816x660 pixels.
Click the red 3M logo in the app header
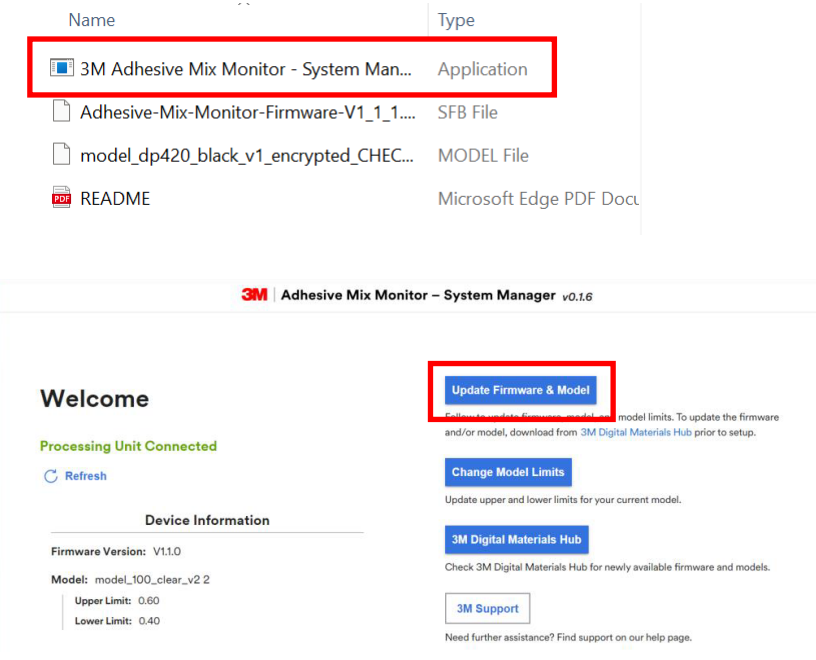coord(256,295)
